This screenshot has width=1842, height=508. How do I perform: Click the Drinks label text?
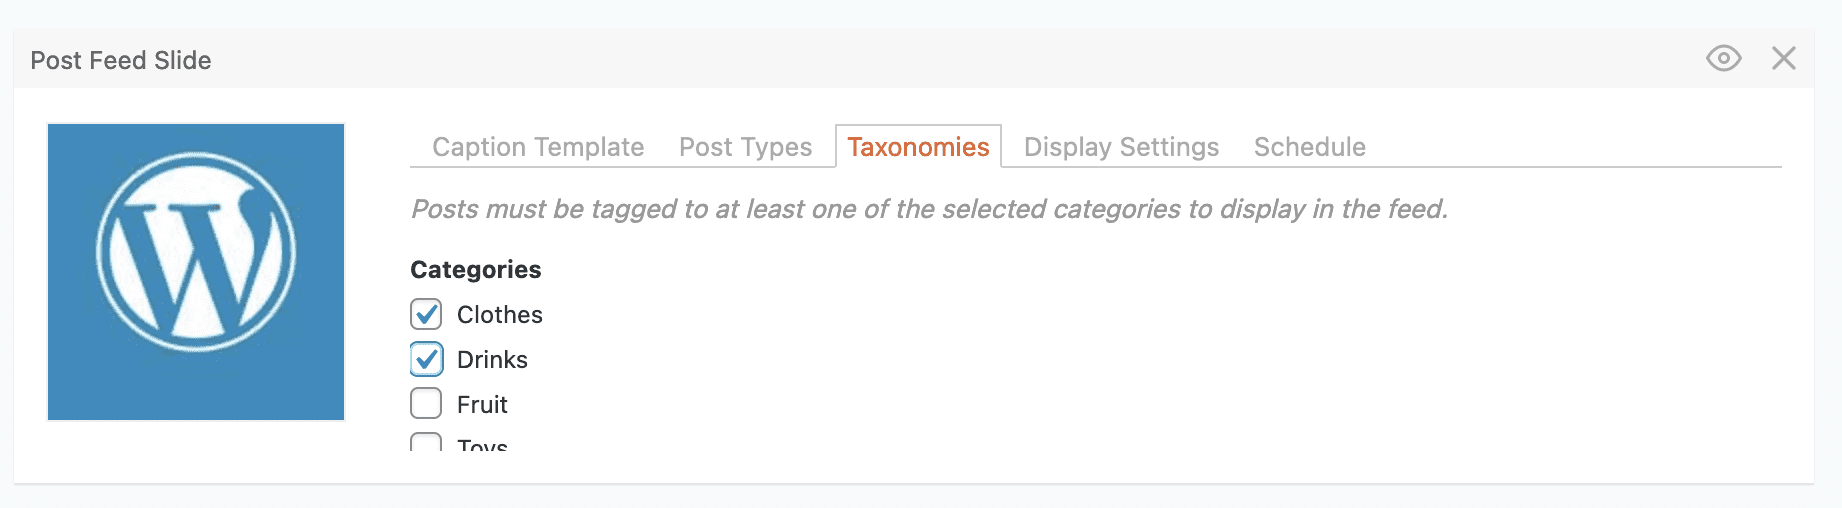[492, 360]
